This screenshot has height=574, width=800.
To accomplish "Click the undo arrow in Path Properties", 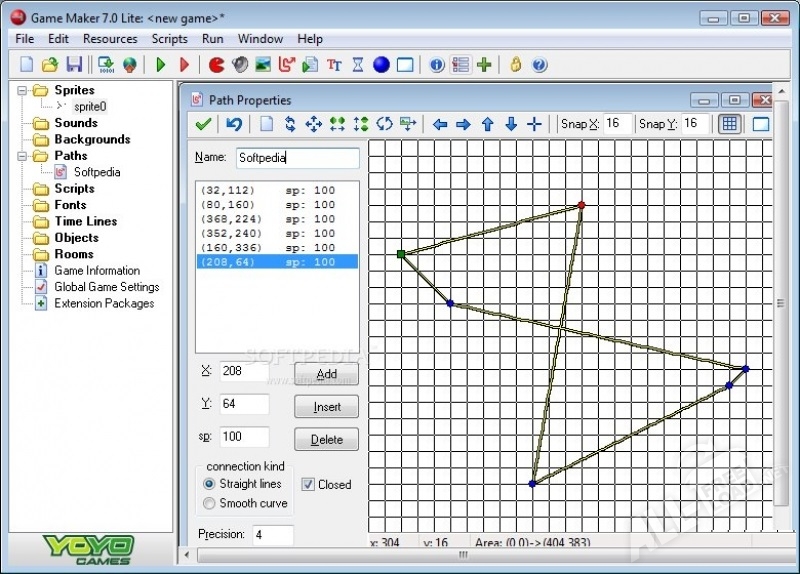I will 233,124.
